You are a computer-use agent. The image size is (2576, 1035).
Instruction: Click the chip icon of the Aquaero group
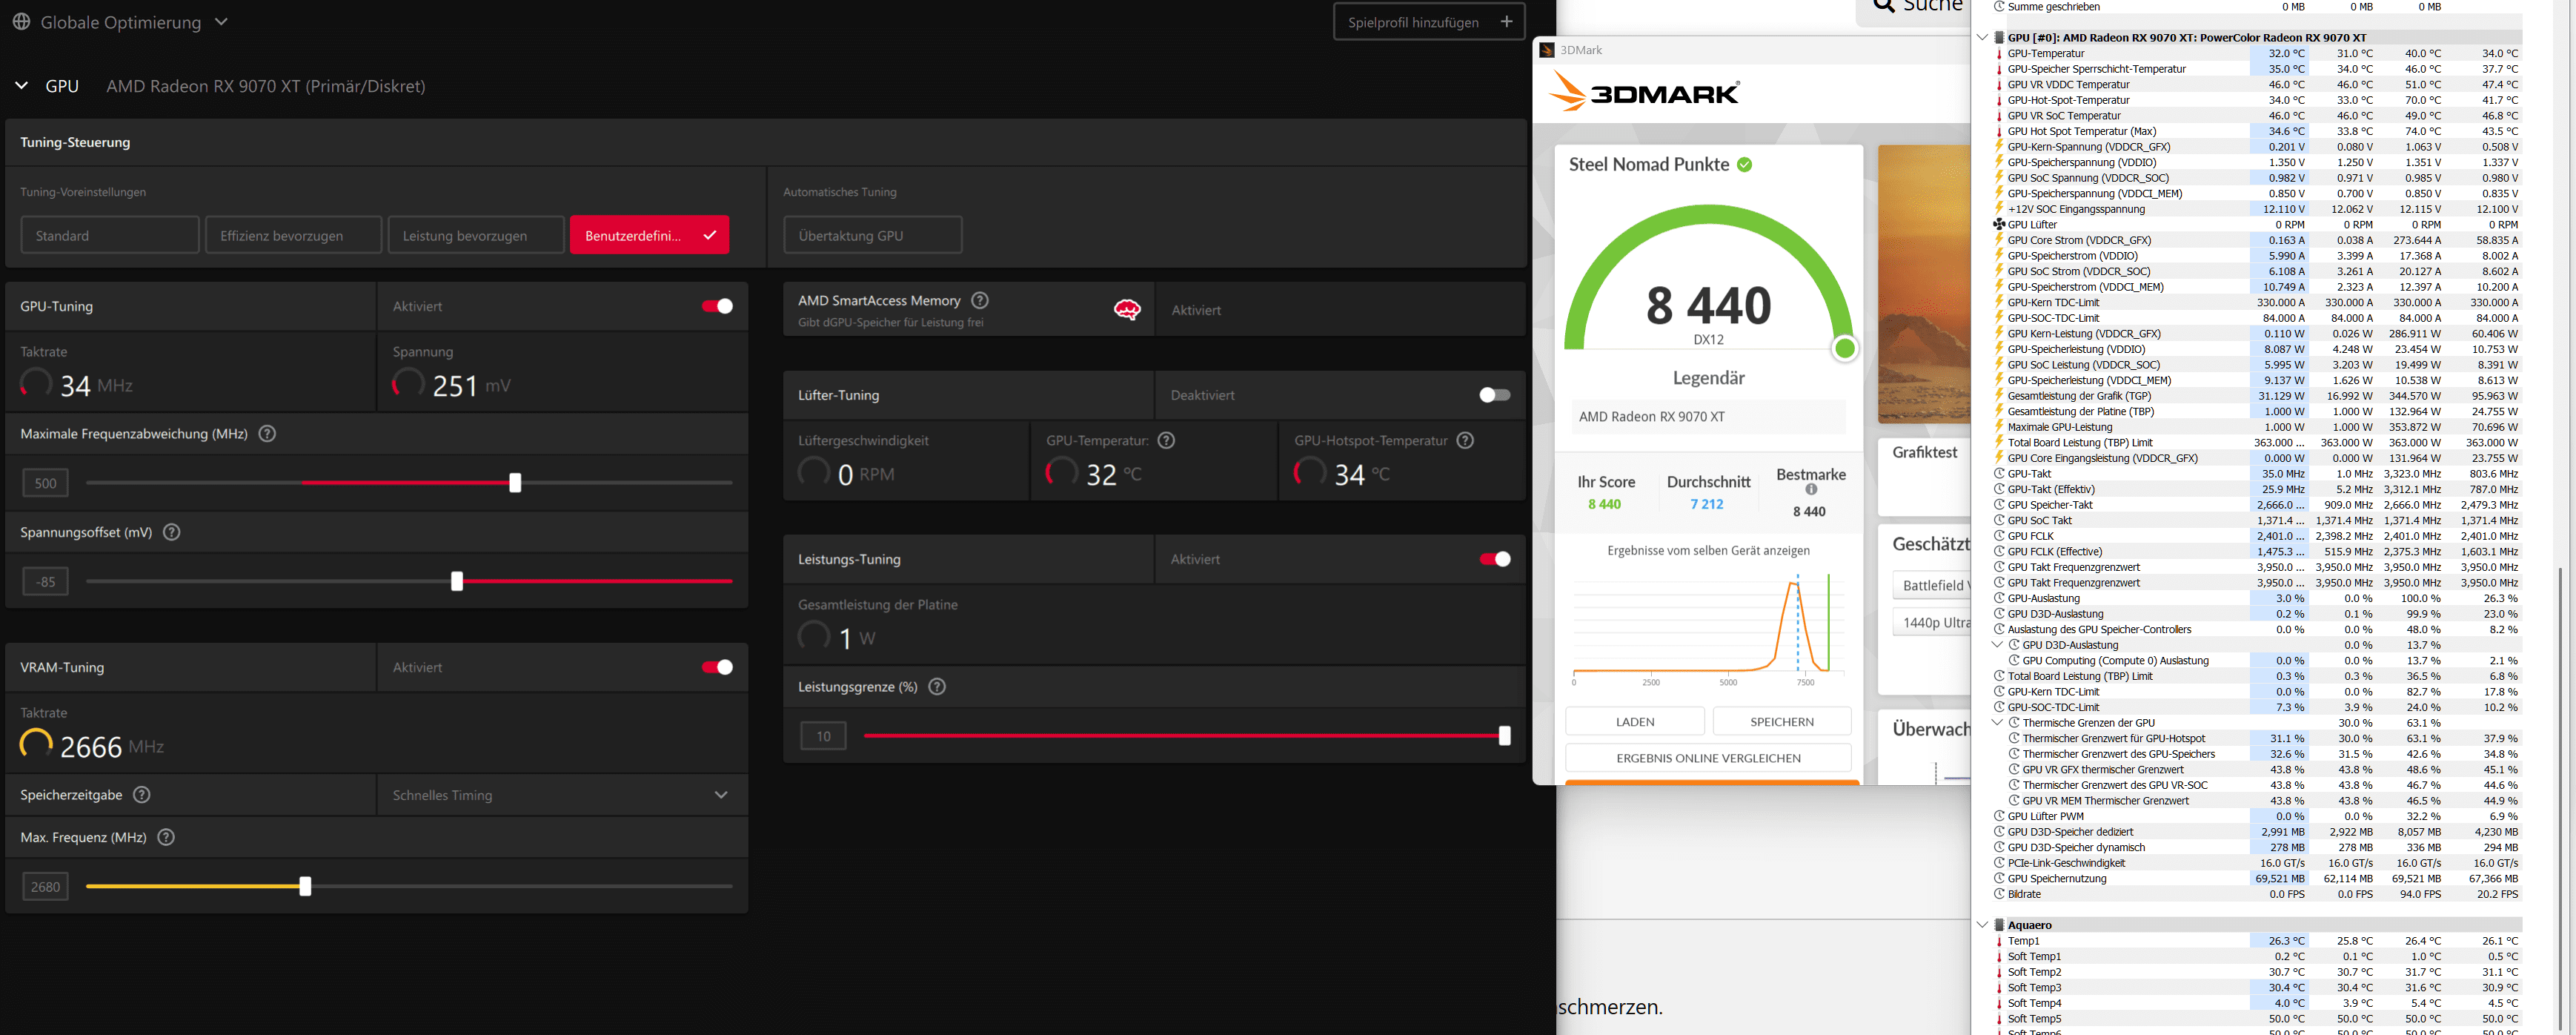(1999, 925)
